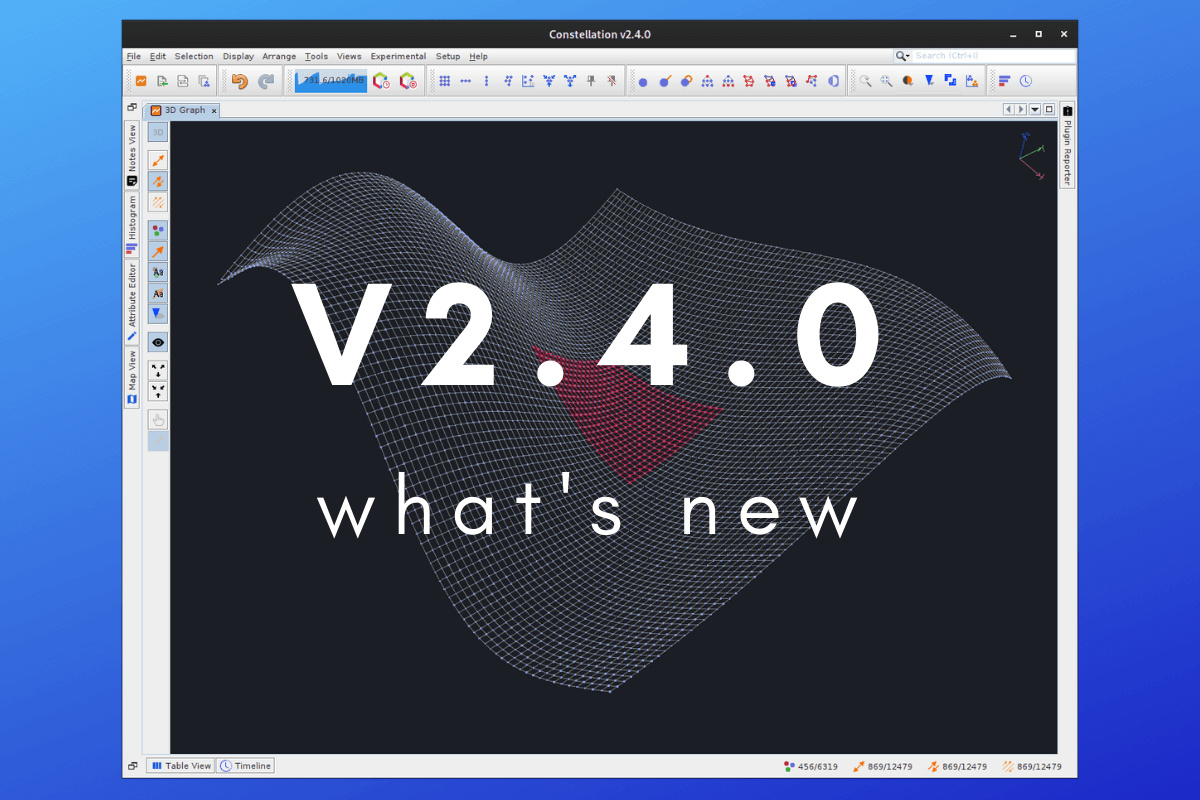Open the Experimental menu
The width and height of the screenshot is (1200, 800).
pos(398,56)
